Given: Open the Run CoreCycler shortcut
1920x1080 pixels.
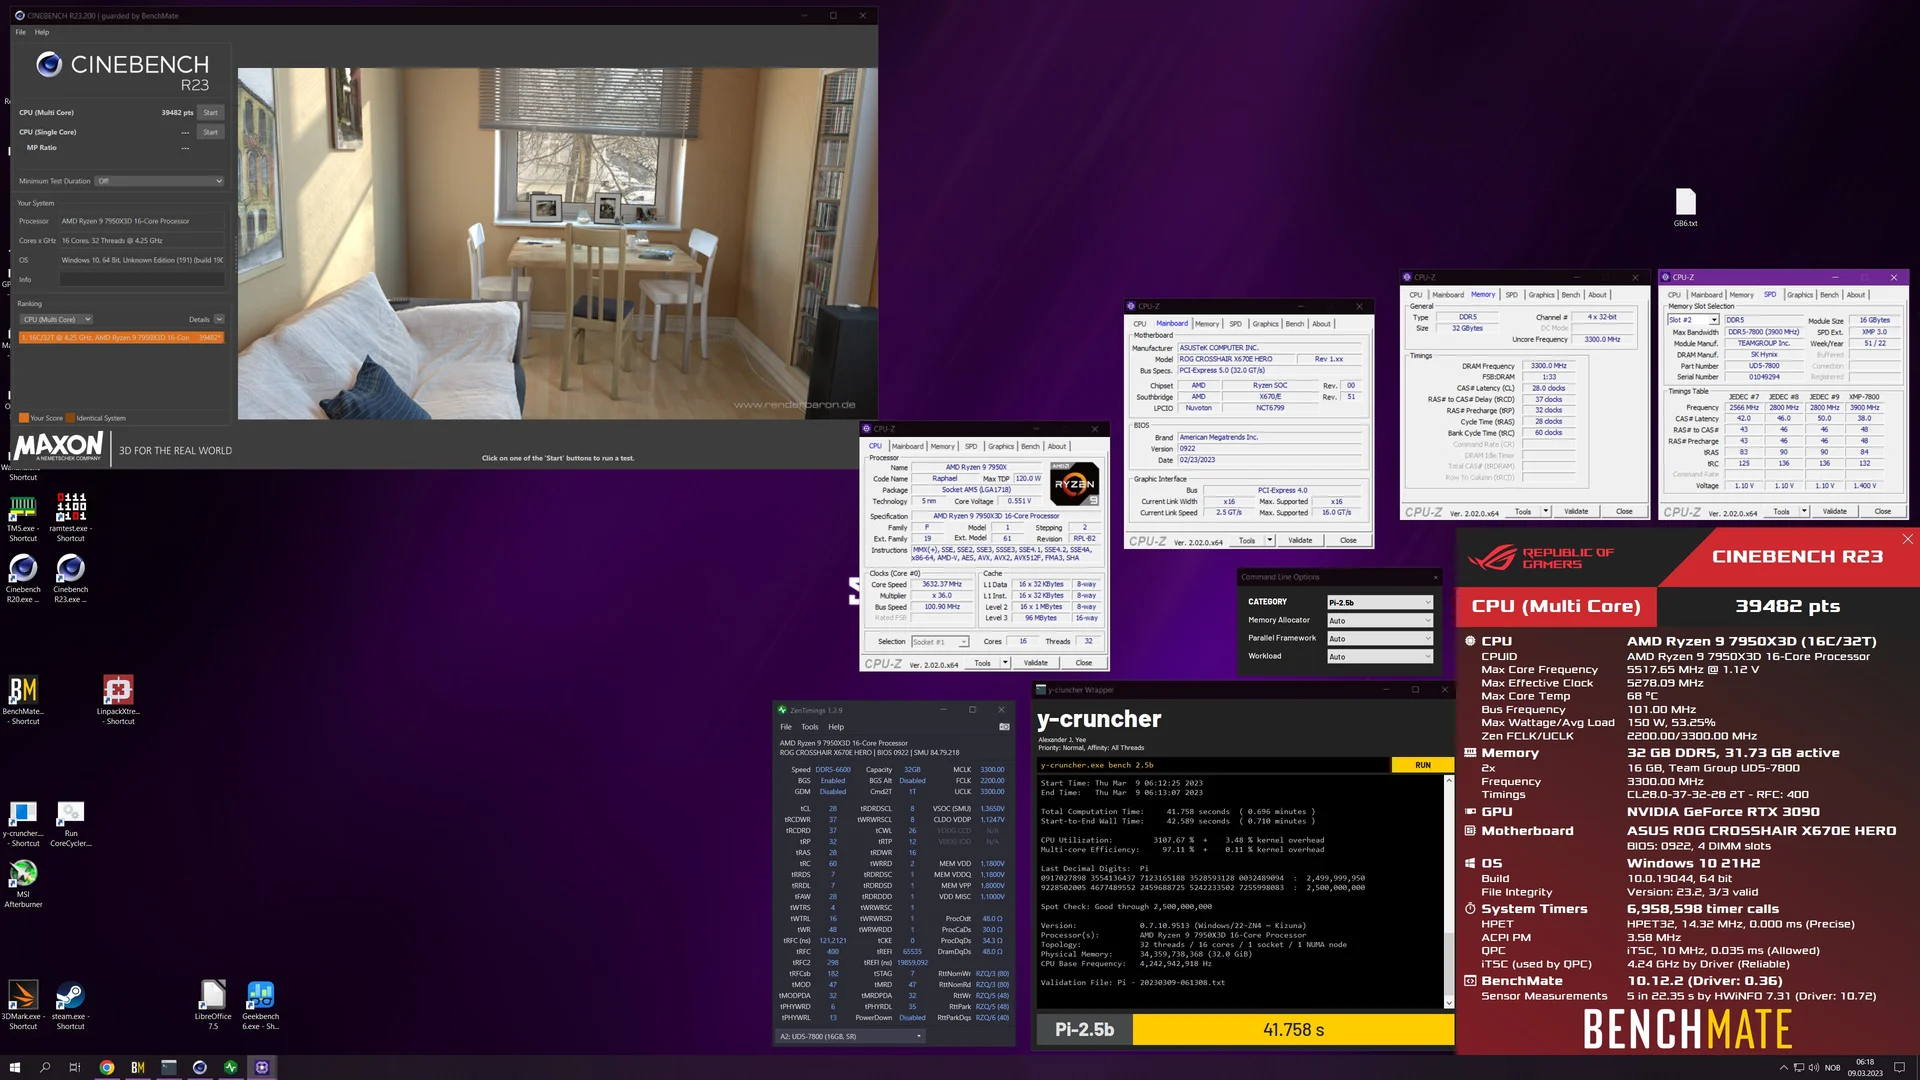Looking at the screenshot, I should tap(70, 823).
